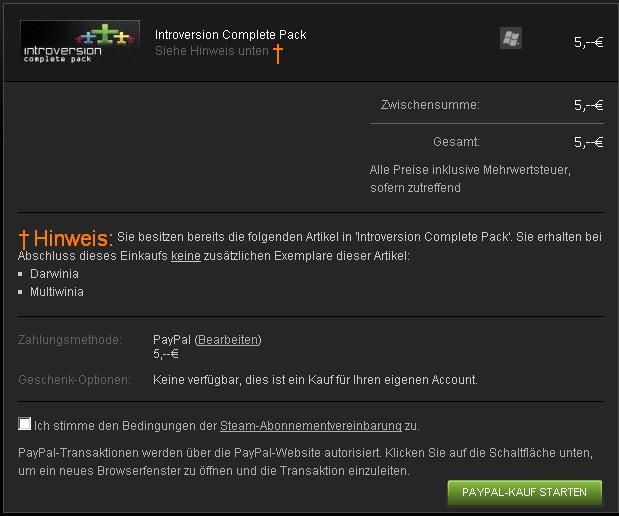Click the item price next to Windows icon

589,42
